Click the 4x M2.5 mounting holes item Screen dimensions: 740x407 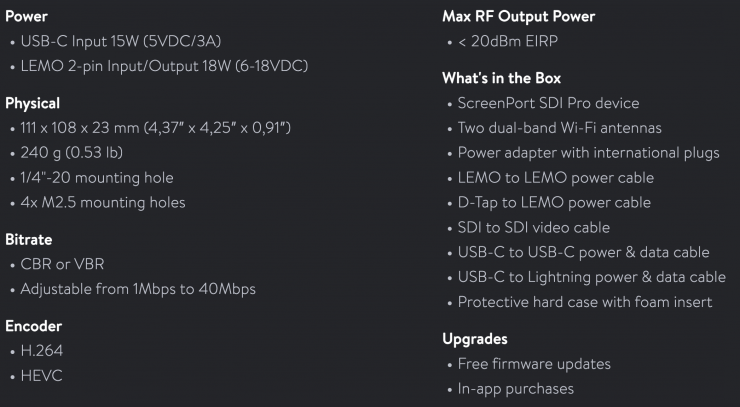pyautogui.click(x=102, y=202)
